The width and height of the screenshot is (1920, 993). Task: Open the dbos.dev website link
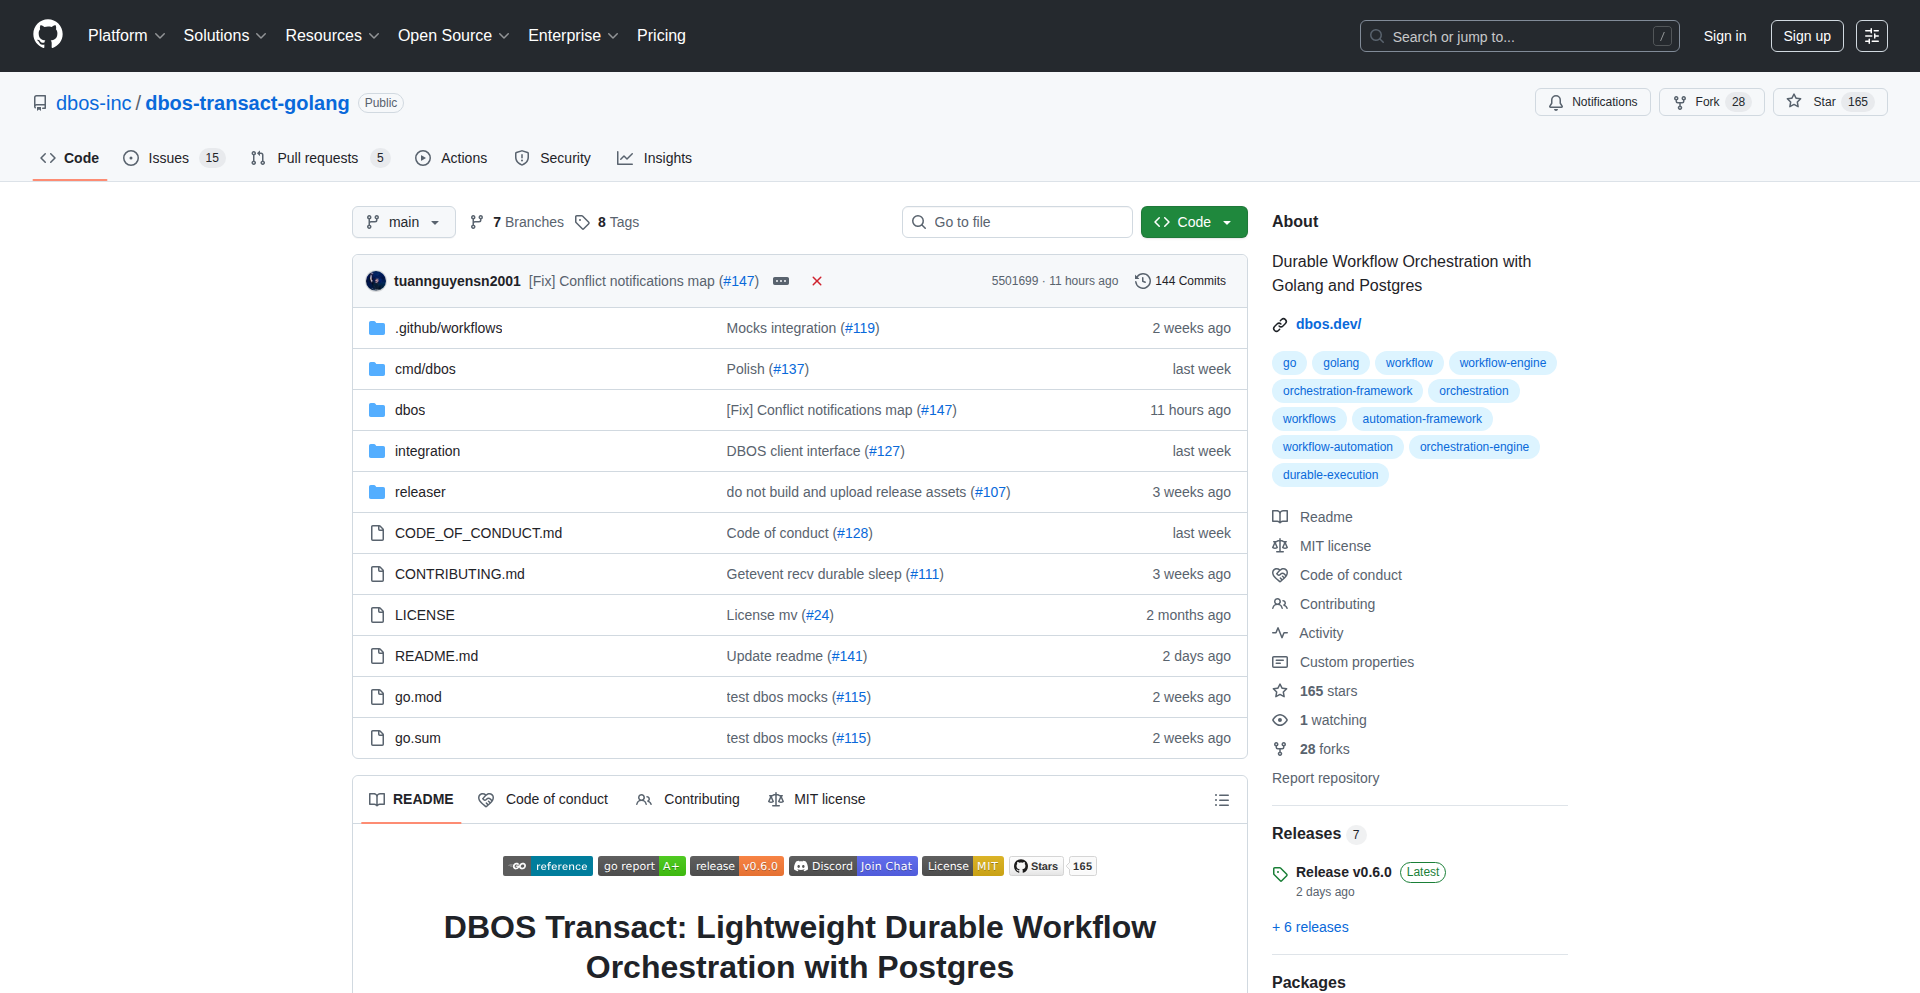point(1328,324)
